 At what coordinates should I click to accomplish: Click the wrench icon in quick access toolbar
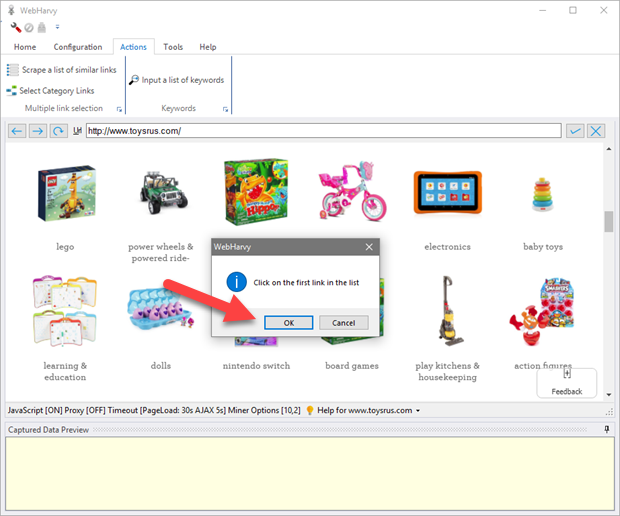(15, 27)
